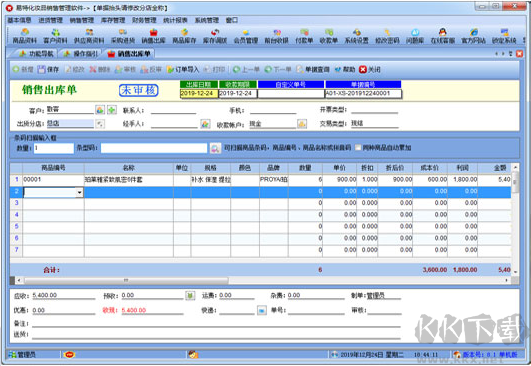The image size is (531, 366).
Task: Click 优惠 discount field showing 0.00
Action: (63, 310)
